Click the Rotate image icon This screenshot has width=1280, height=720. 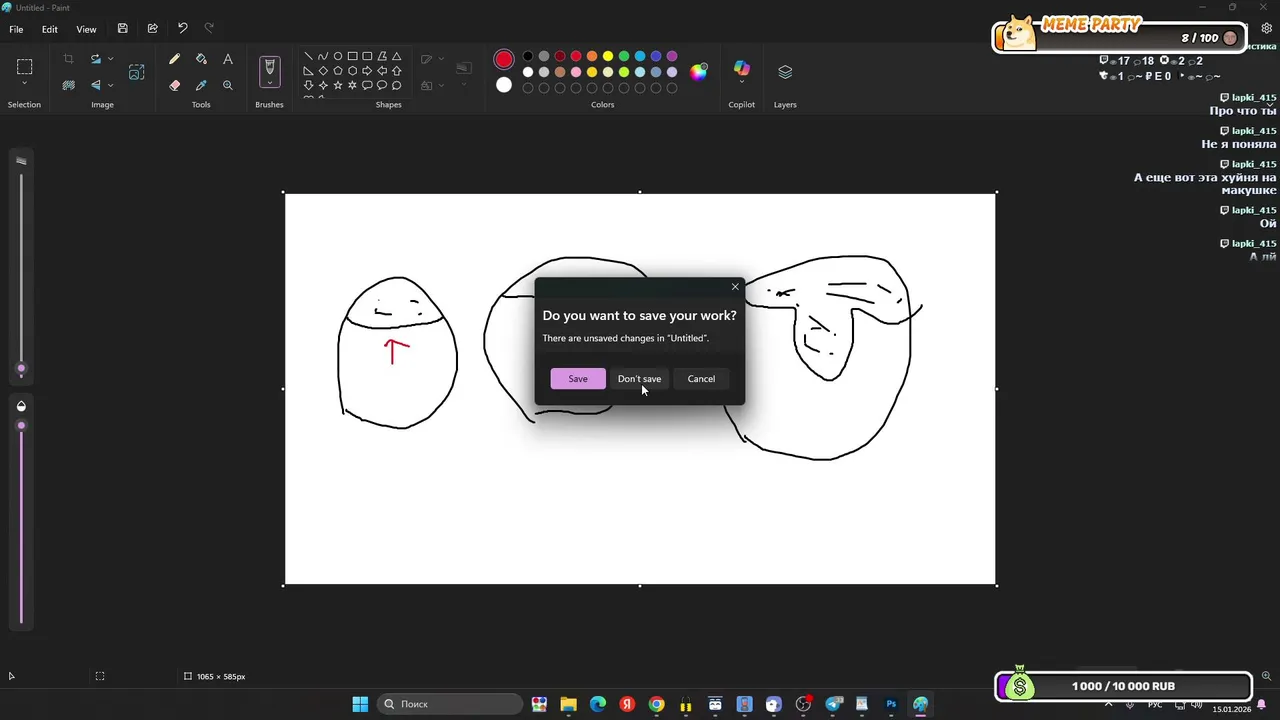pyautogui.click(x=96, y=59)
